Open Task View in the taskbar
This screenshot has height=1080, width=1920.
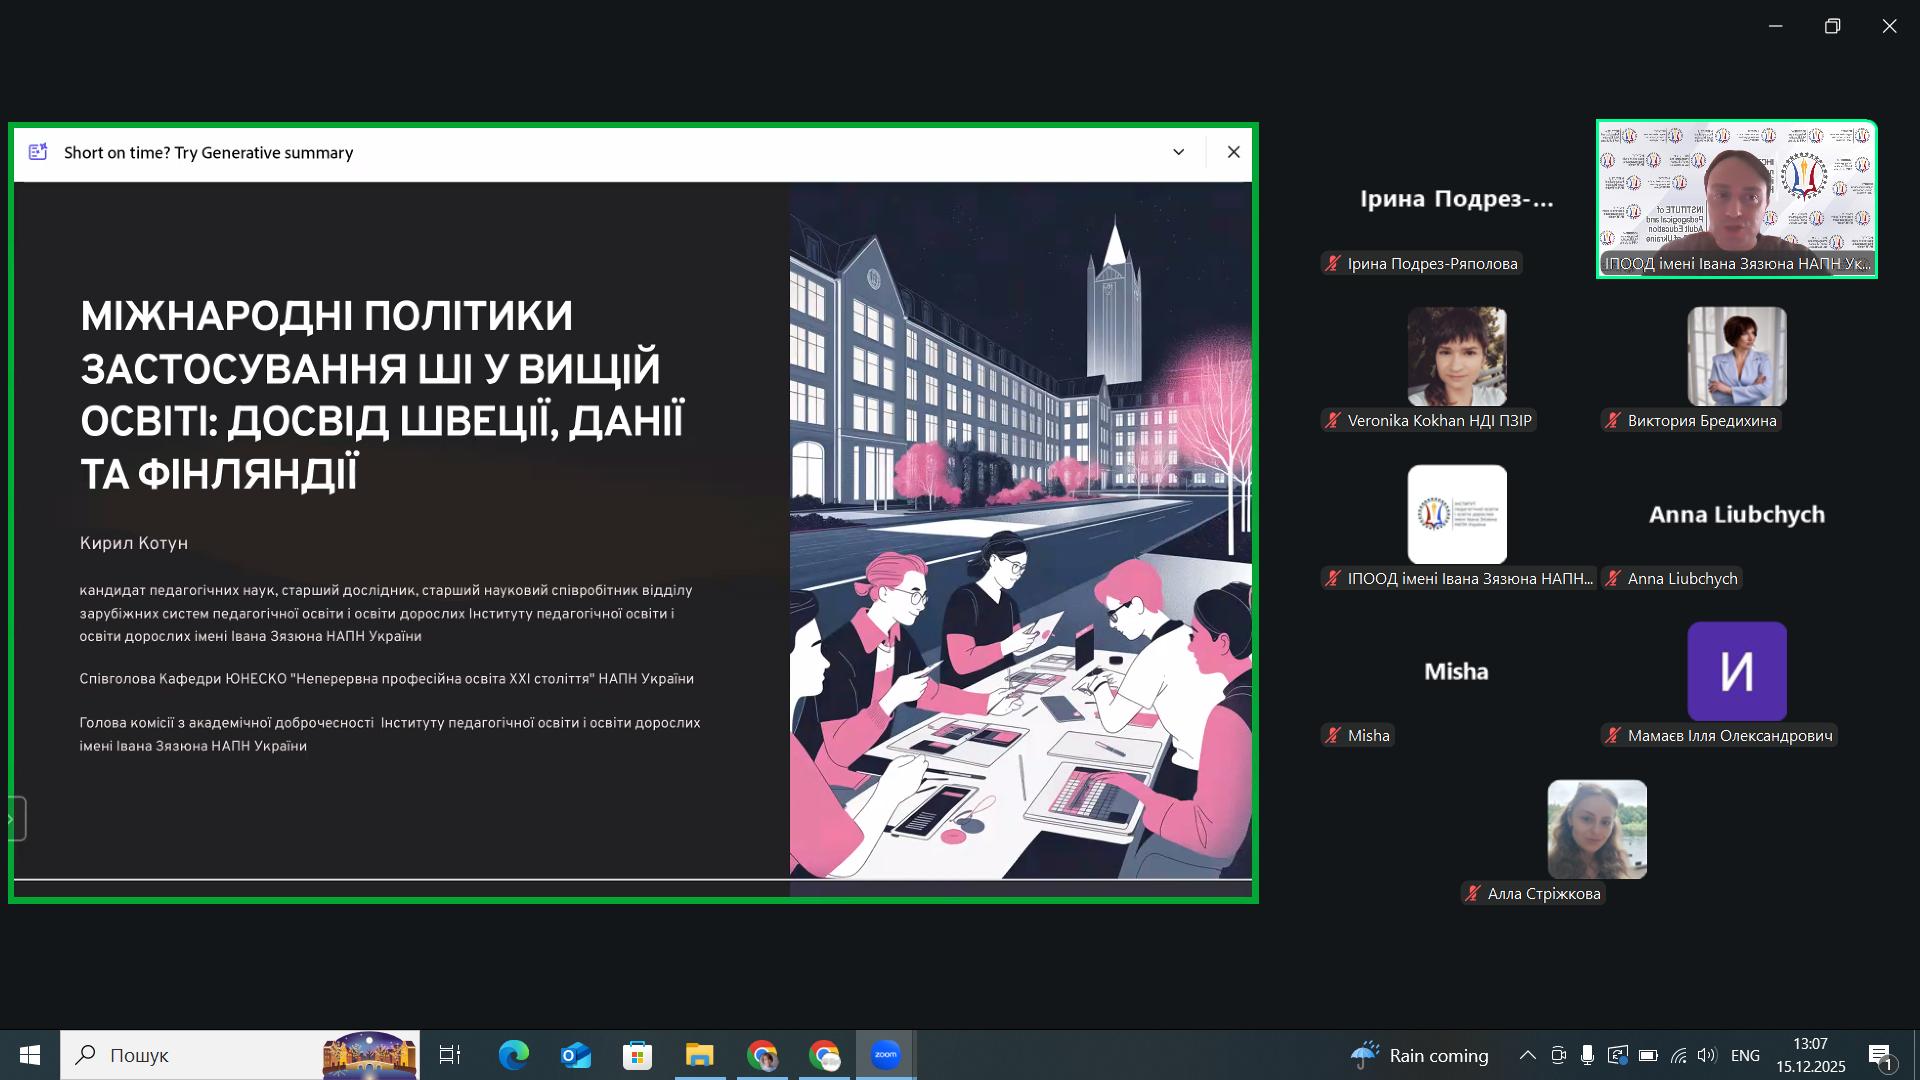point(450,1055)
